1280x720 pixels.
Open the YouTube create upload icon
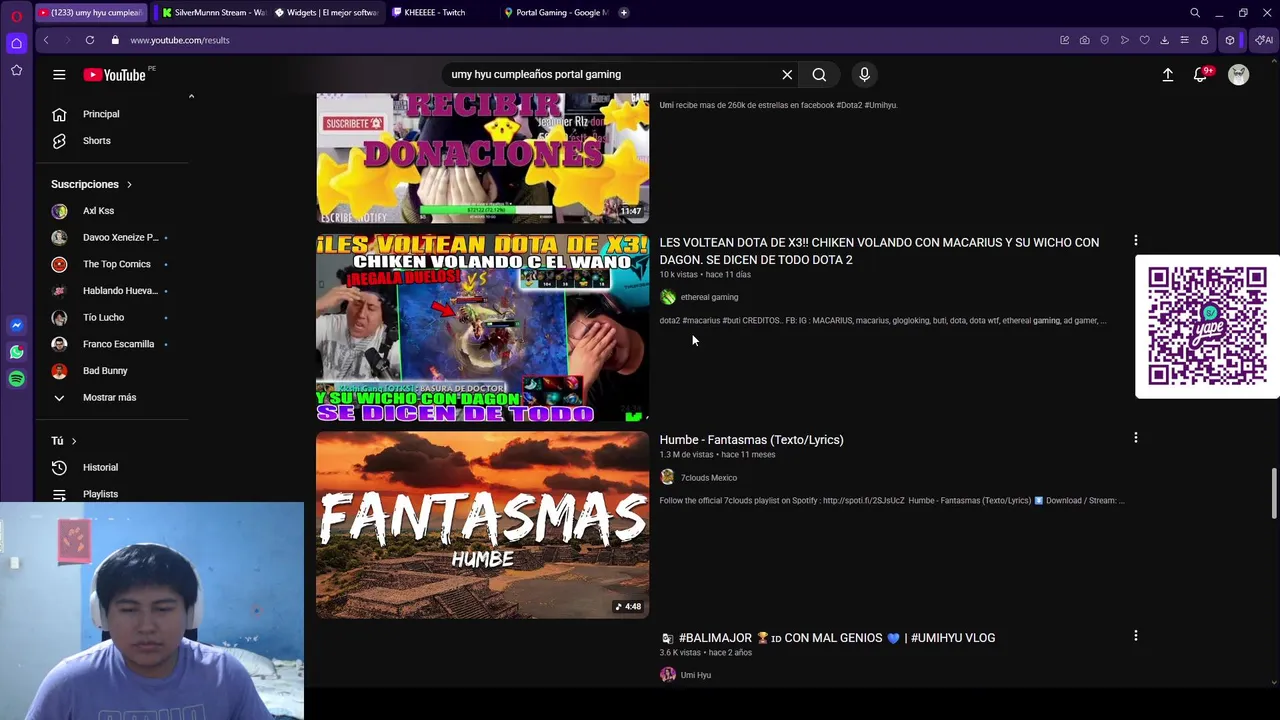[1167, 74]
